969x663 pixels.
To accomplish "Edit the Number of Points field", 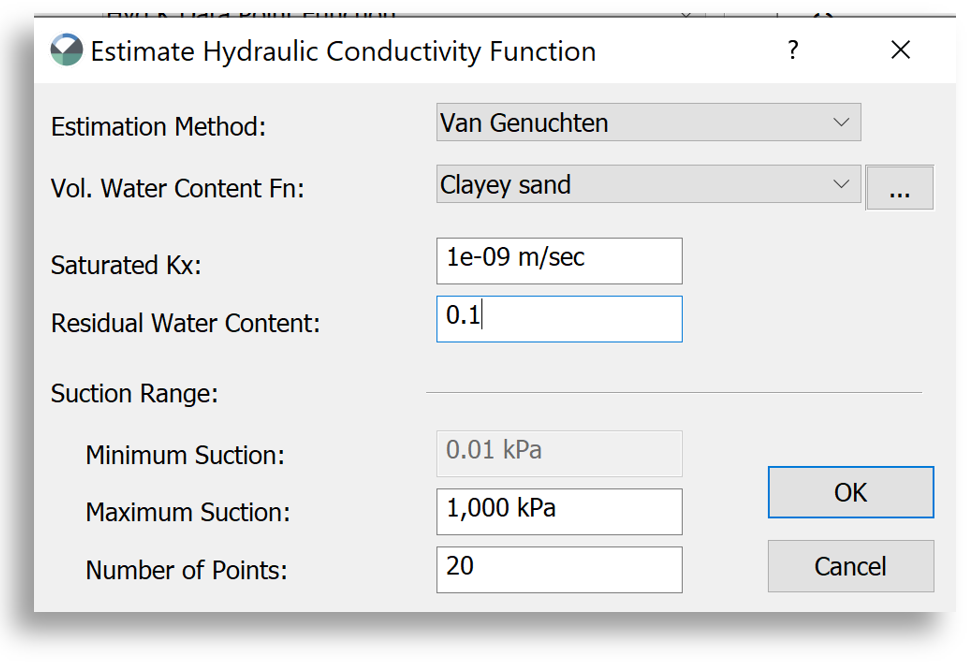I will tap(558, 569).
